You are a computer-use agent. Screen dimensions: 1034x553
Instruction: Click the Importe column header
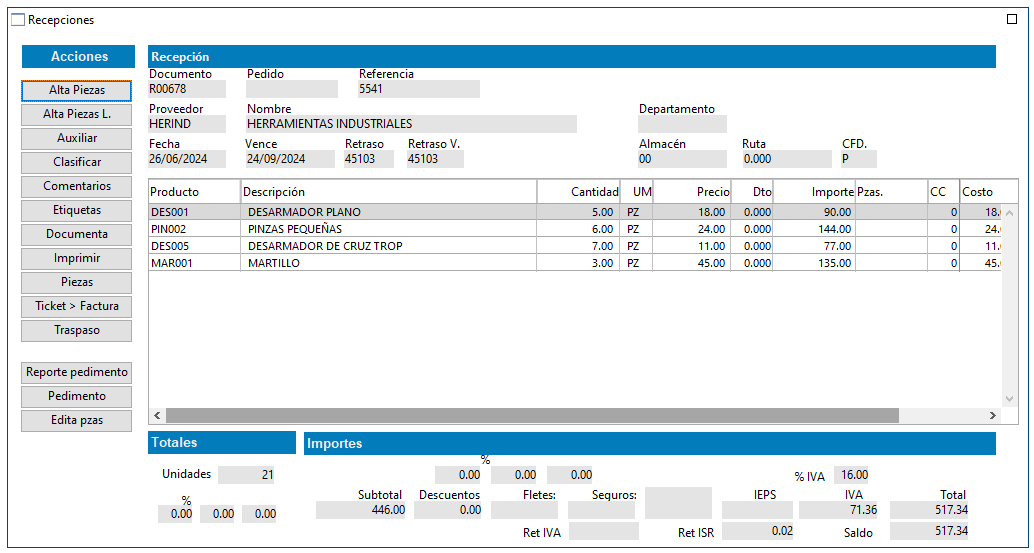[x=813, y=192]
